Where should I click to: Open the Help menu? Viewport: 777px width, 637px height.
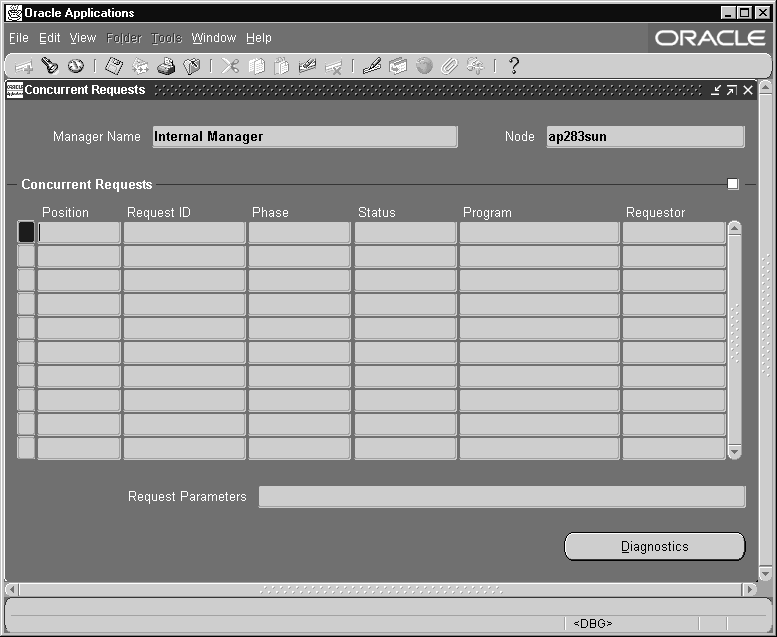tap(259, 38)
